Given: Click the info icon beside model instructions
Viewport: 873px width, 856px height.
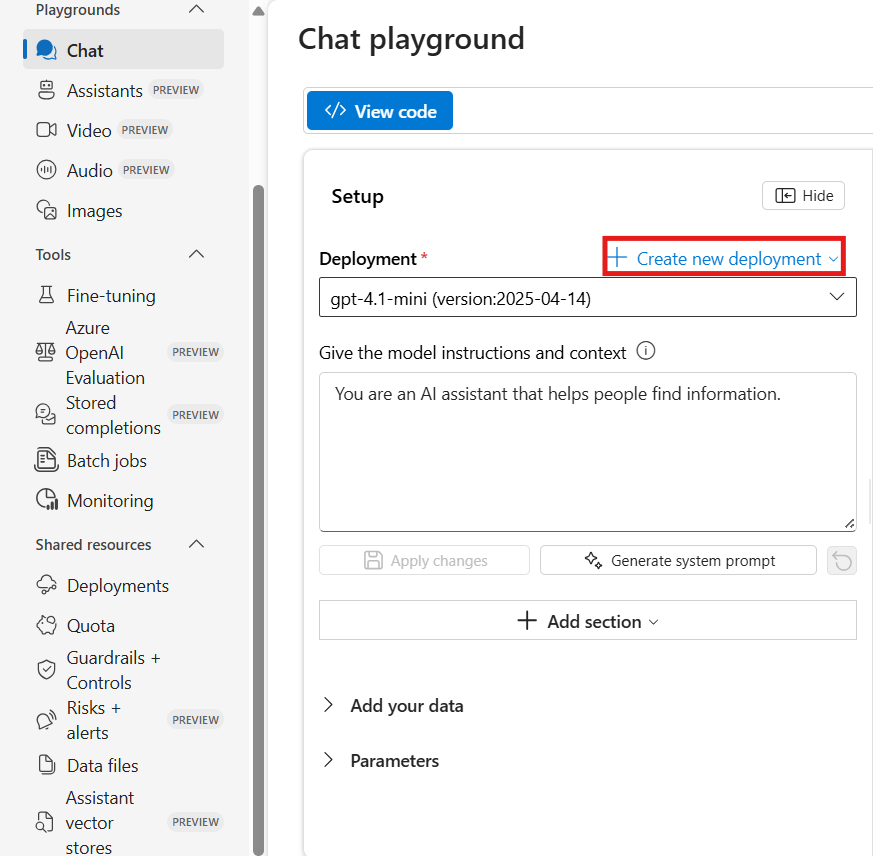Looking at the screenshot, I should coord(645,351).
